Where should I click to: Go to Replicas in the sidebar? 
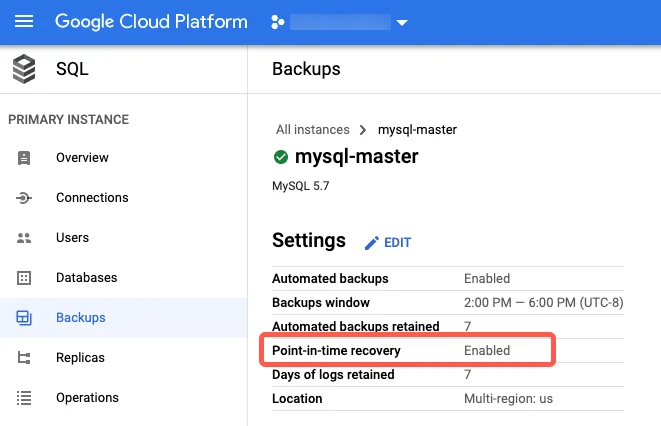pyautogui.click(x=80, y=358)
